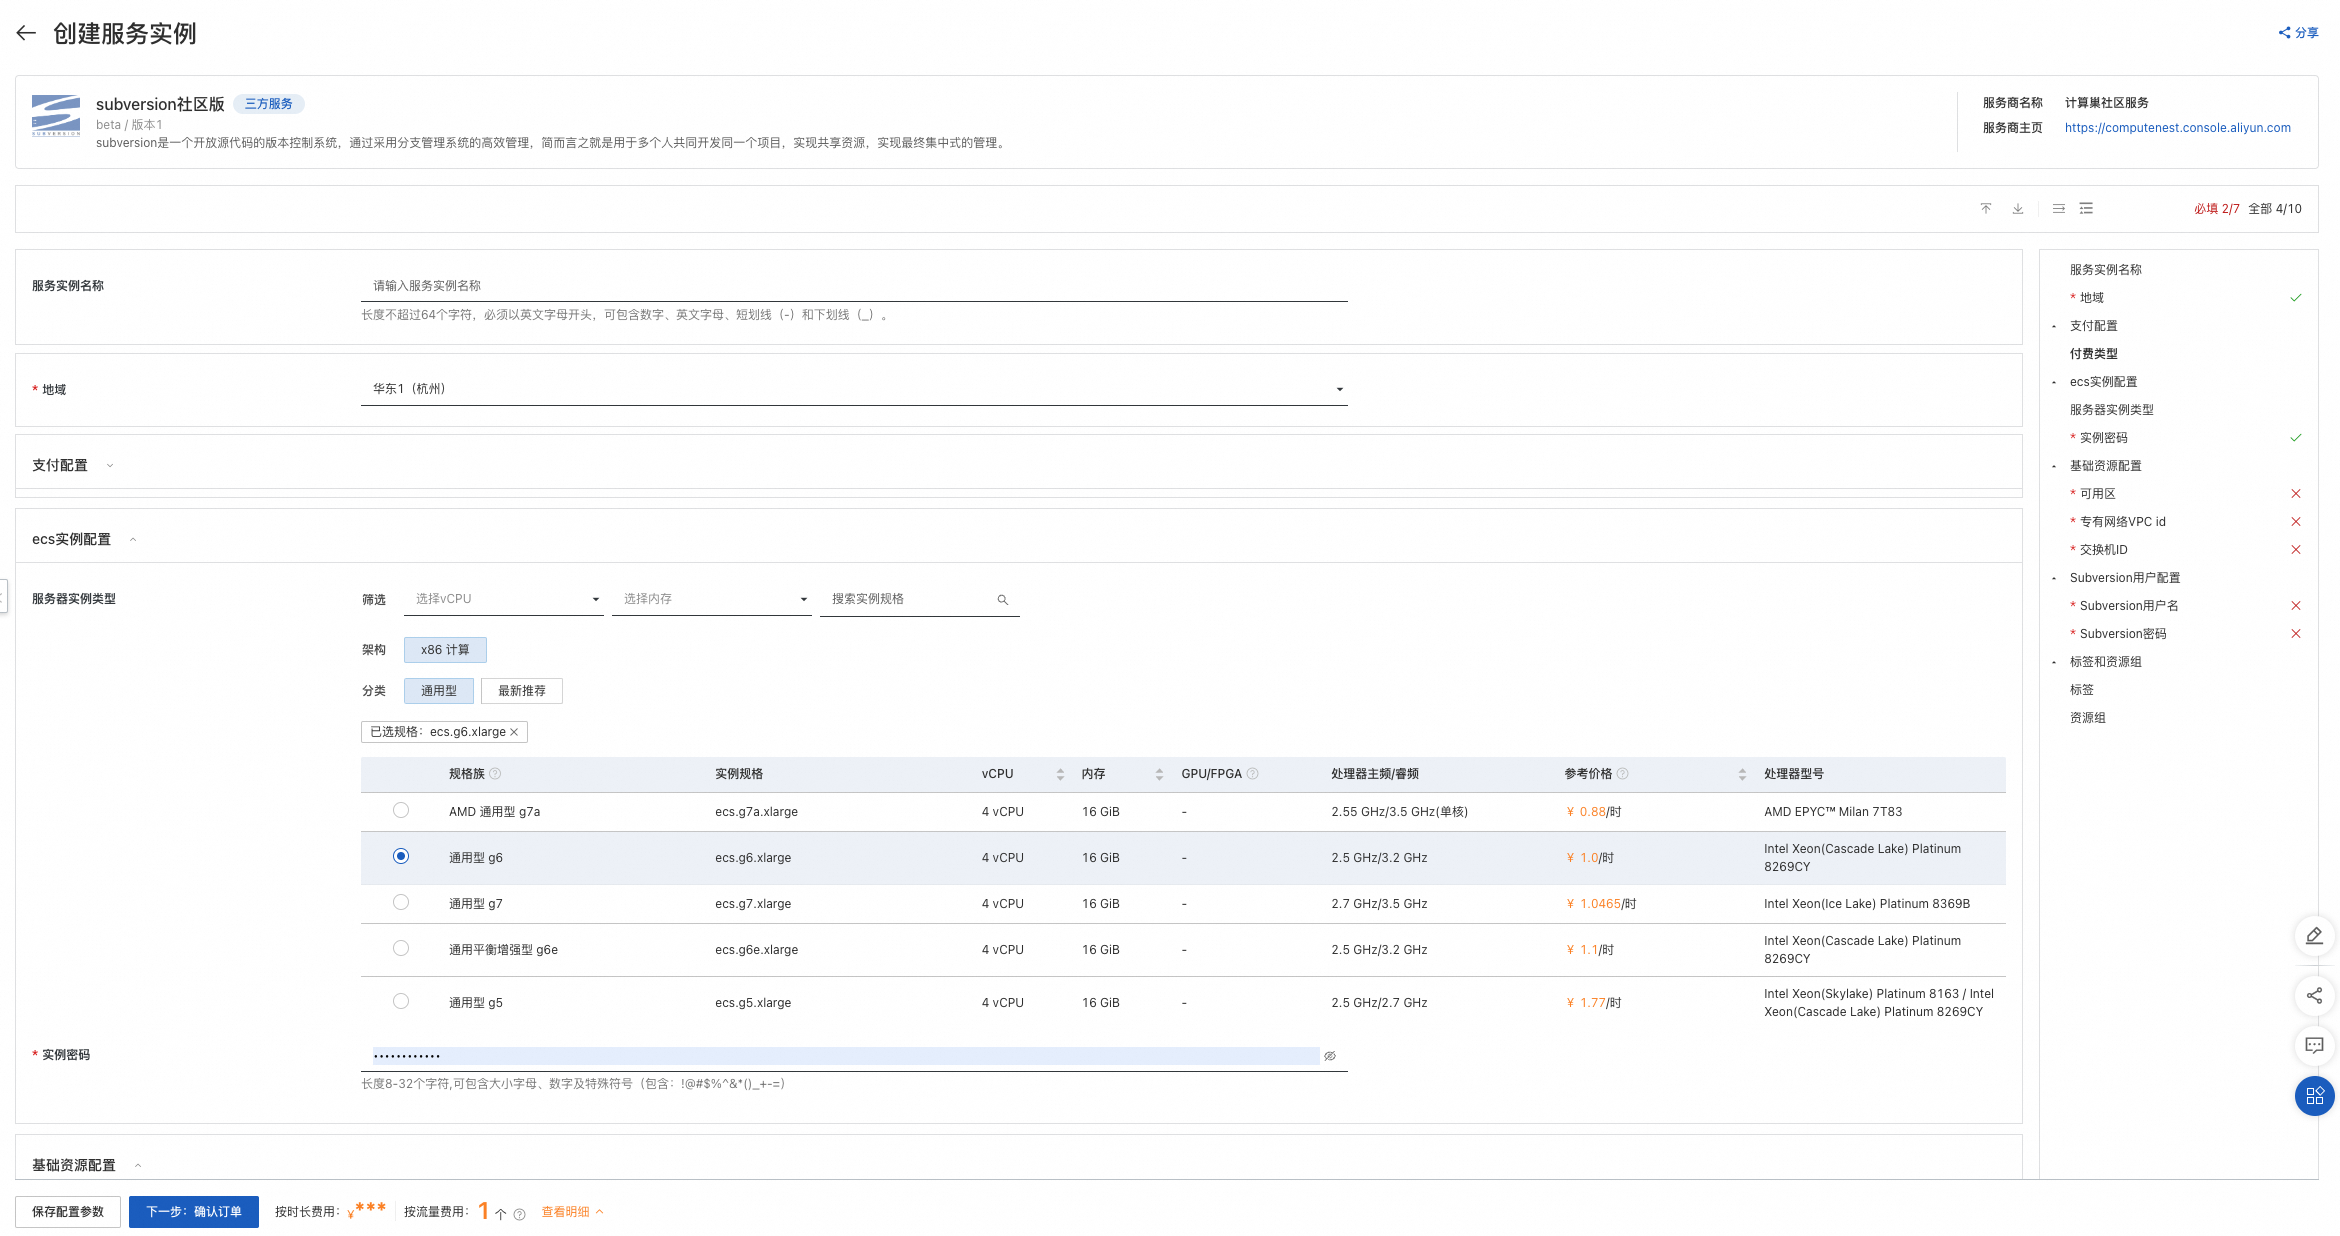This screenshot has height=1236, width=2340.
Task: Click 下一步：确认订单 button
Action: click(x=194, y=1212)
